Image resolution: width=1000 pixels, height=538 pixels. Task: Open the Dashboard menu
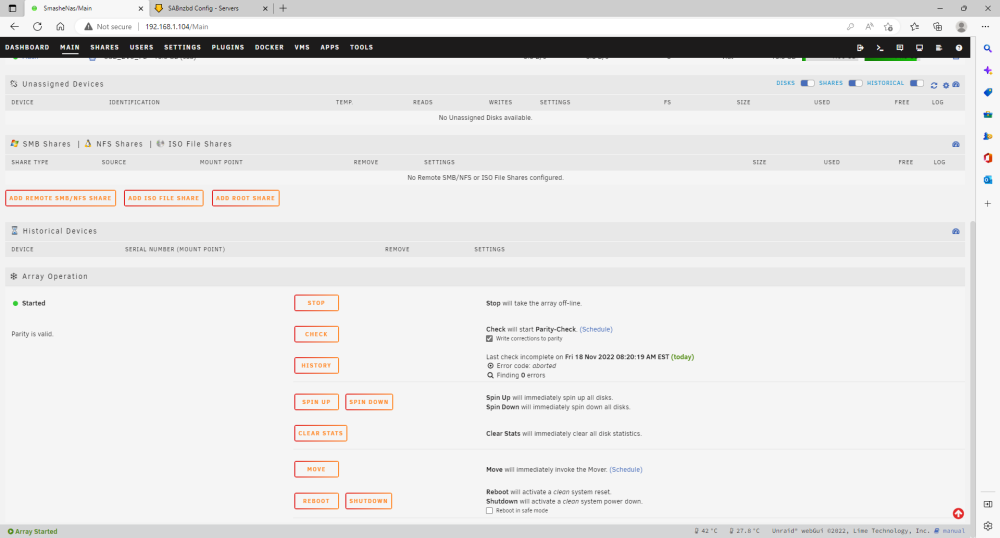27,47
